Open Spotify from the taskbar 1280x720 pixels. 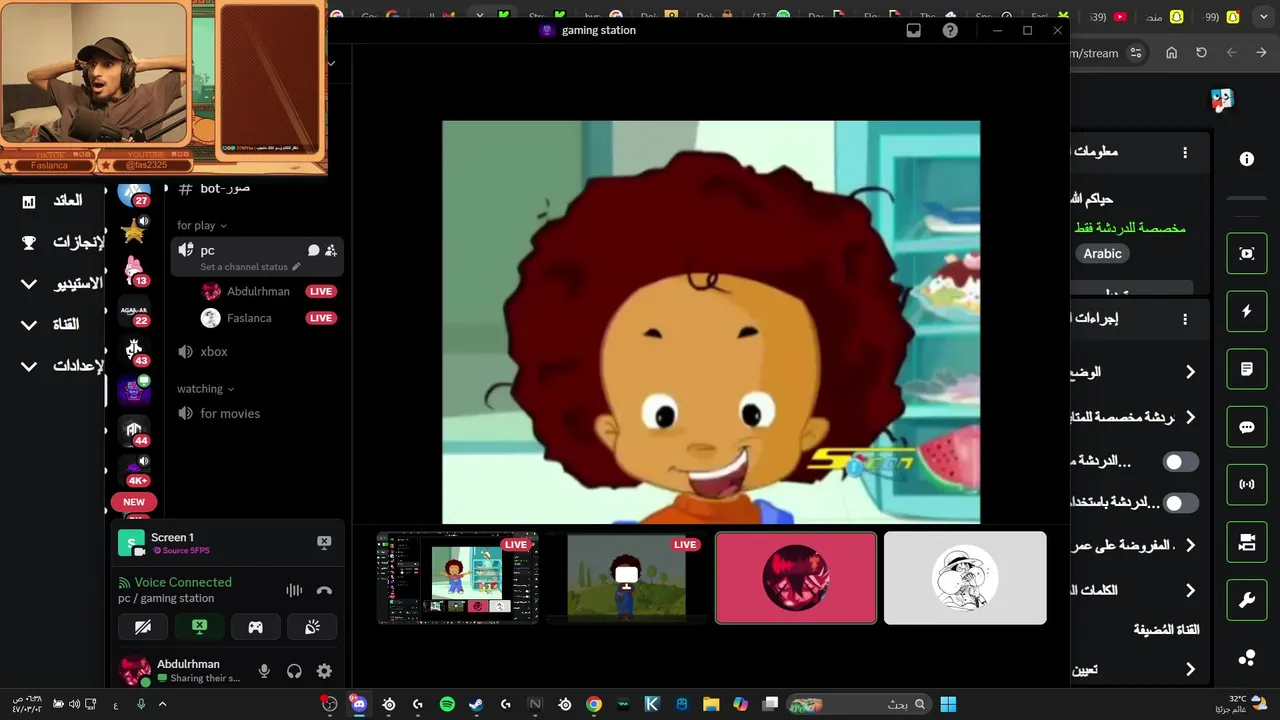click(x=447, y=704)
